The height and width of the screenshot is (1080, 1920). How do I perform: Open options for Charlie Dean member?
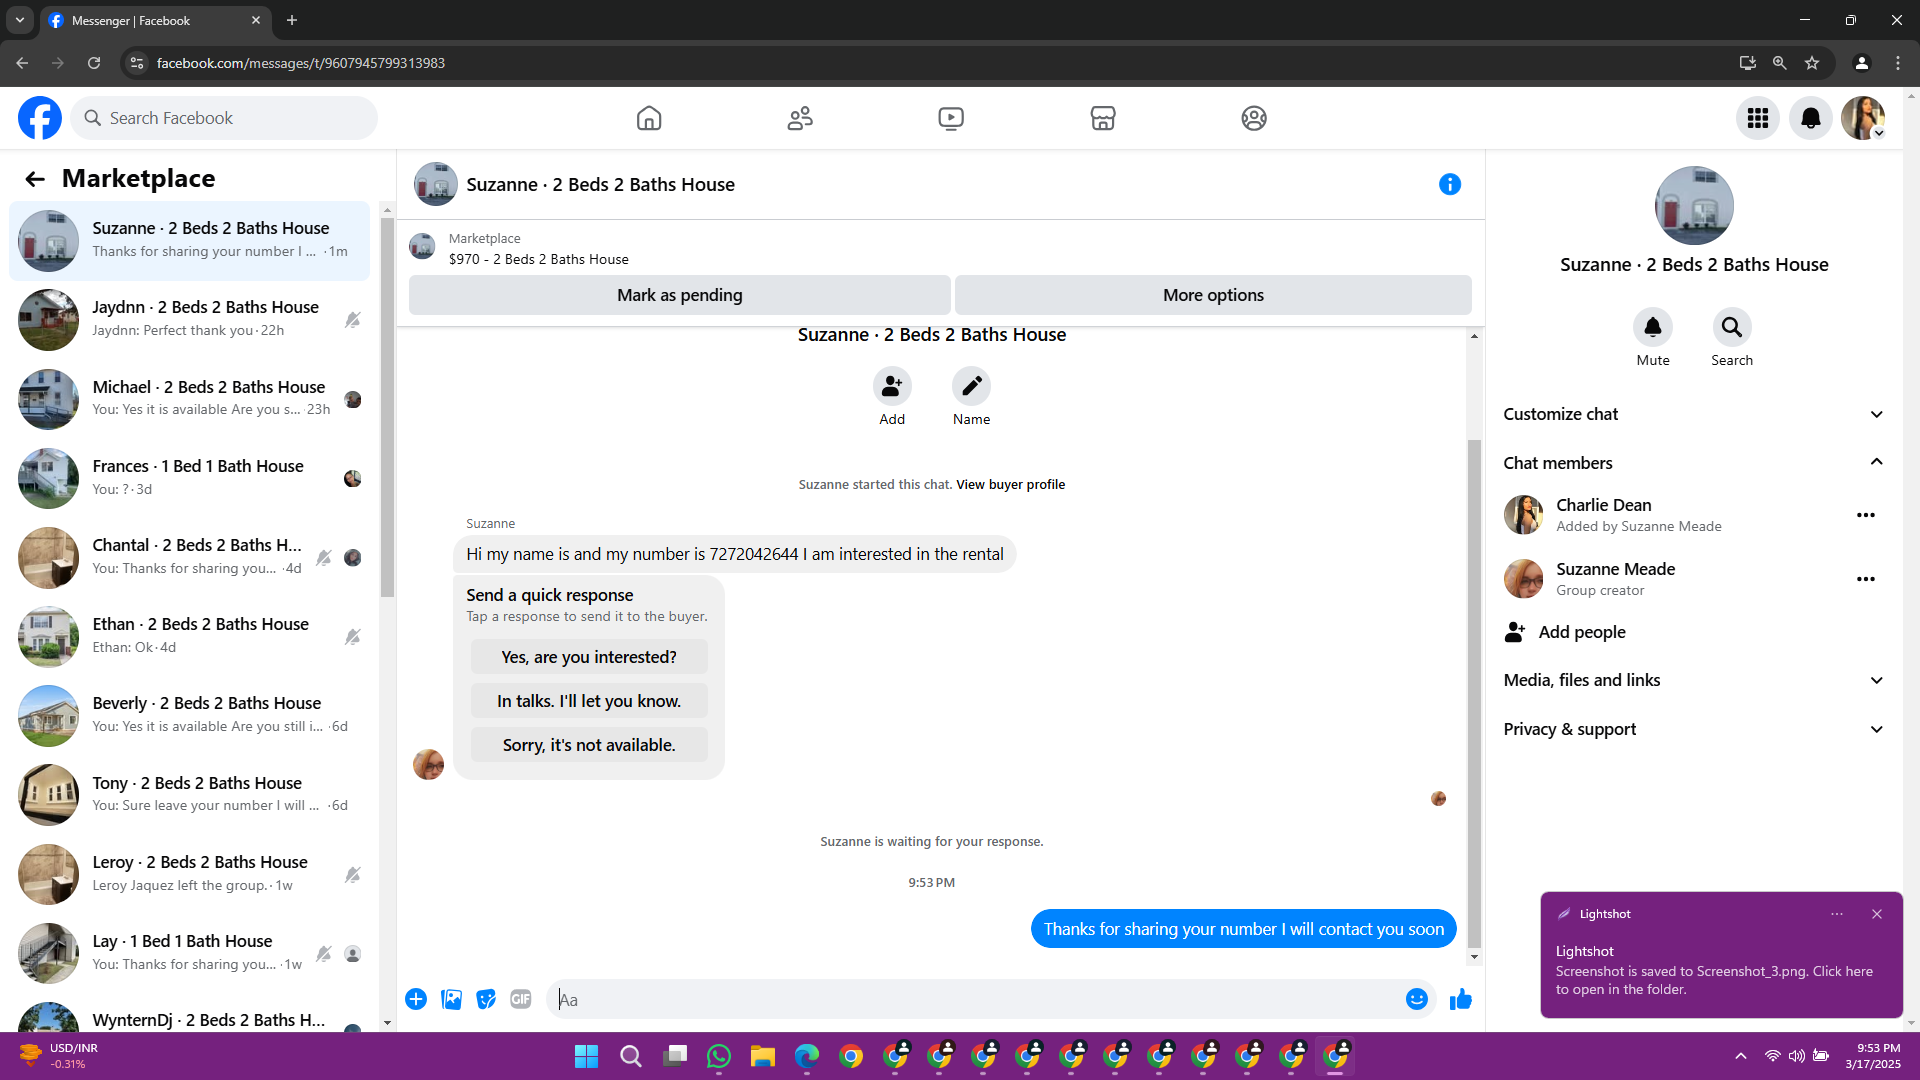1866,515
